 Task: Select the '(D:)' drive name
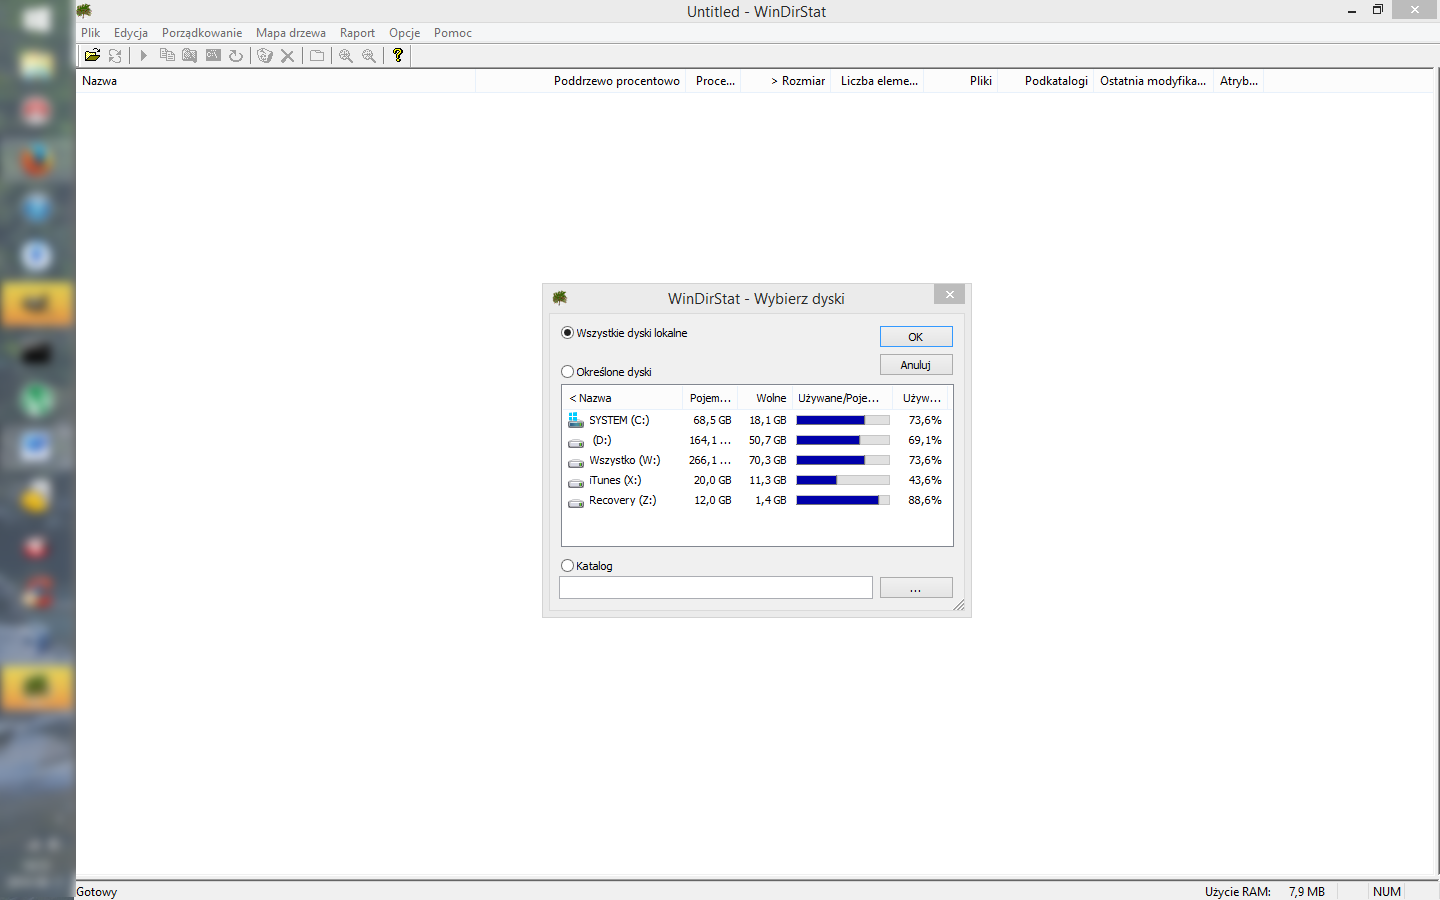point(602,440)
